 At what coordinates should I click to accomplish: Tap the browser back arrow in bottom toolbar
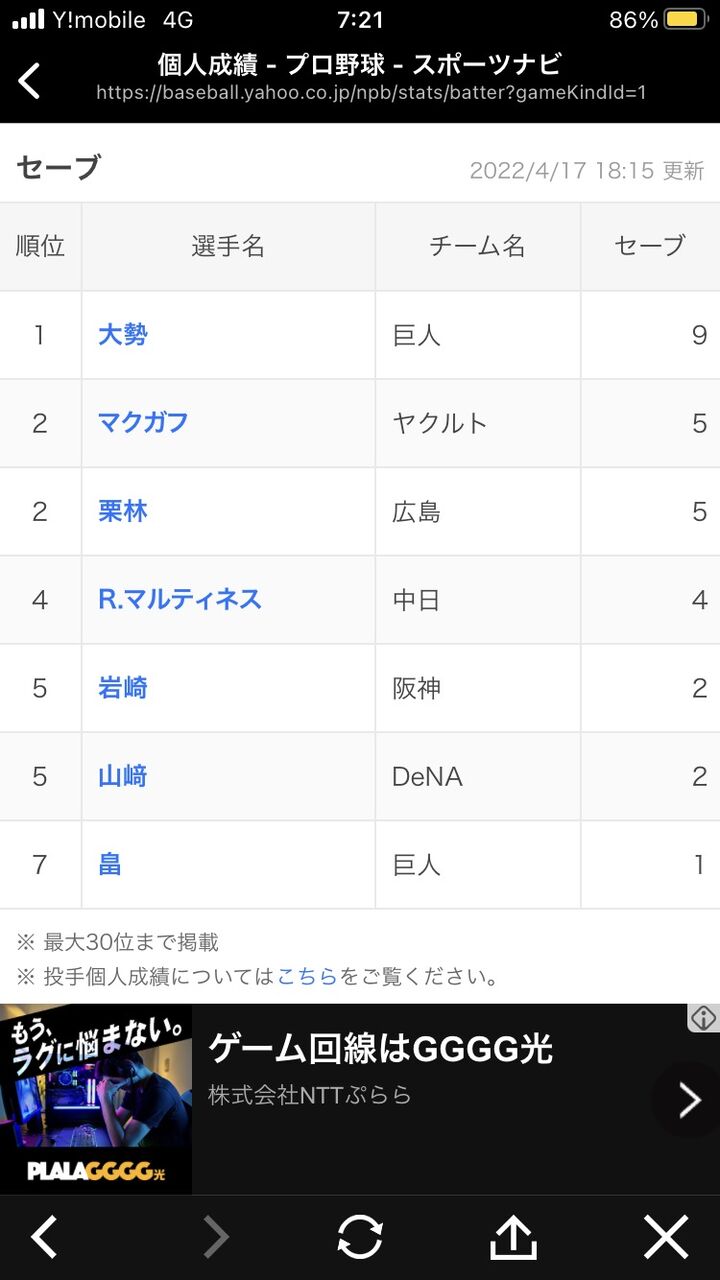(x=43, y=1238)
